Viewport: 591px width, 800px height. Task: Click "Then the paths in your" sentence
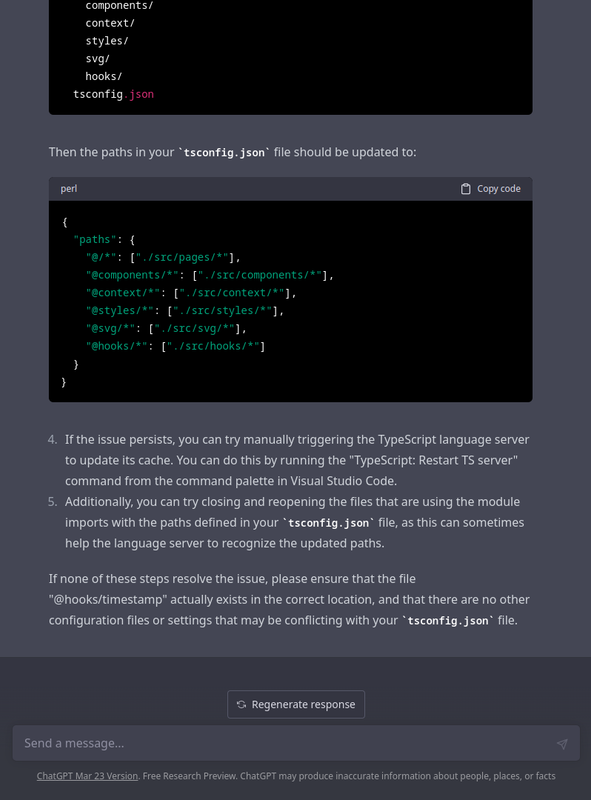tap(232, 152)
